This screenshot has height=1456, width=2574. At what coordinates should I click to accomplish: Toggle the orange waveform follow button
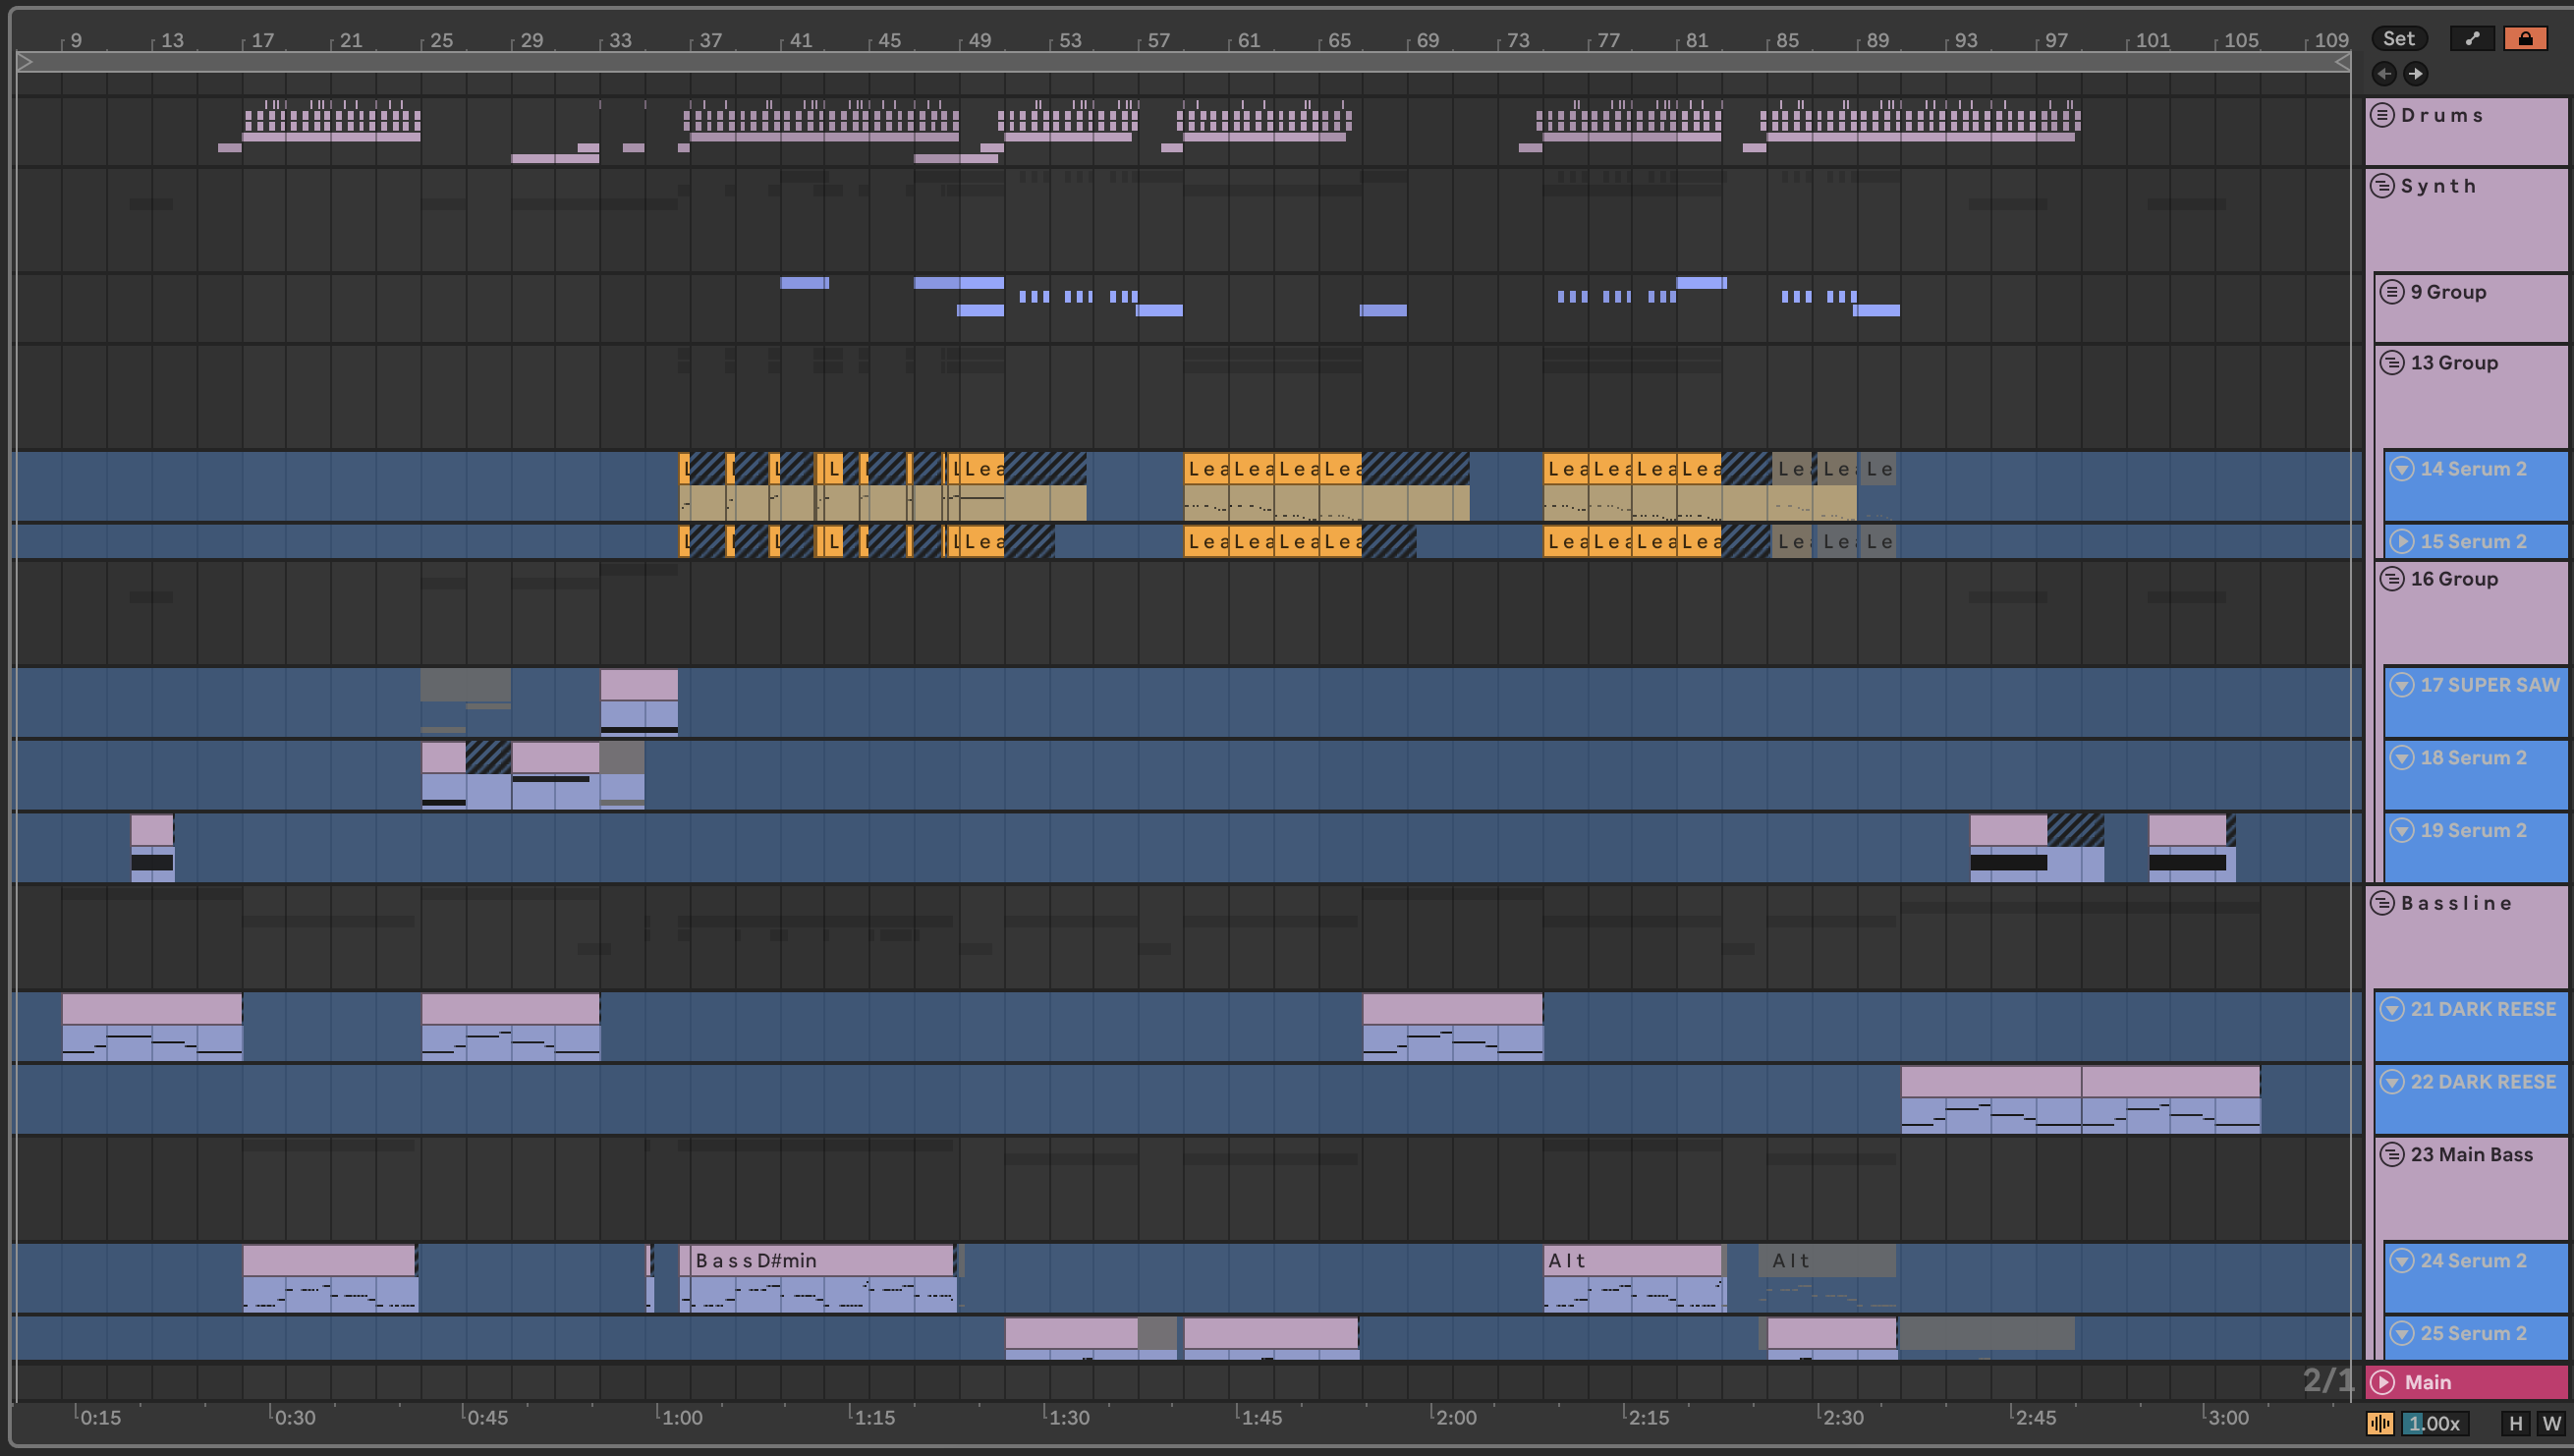tap(2380, 1423)
